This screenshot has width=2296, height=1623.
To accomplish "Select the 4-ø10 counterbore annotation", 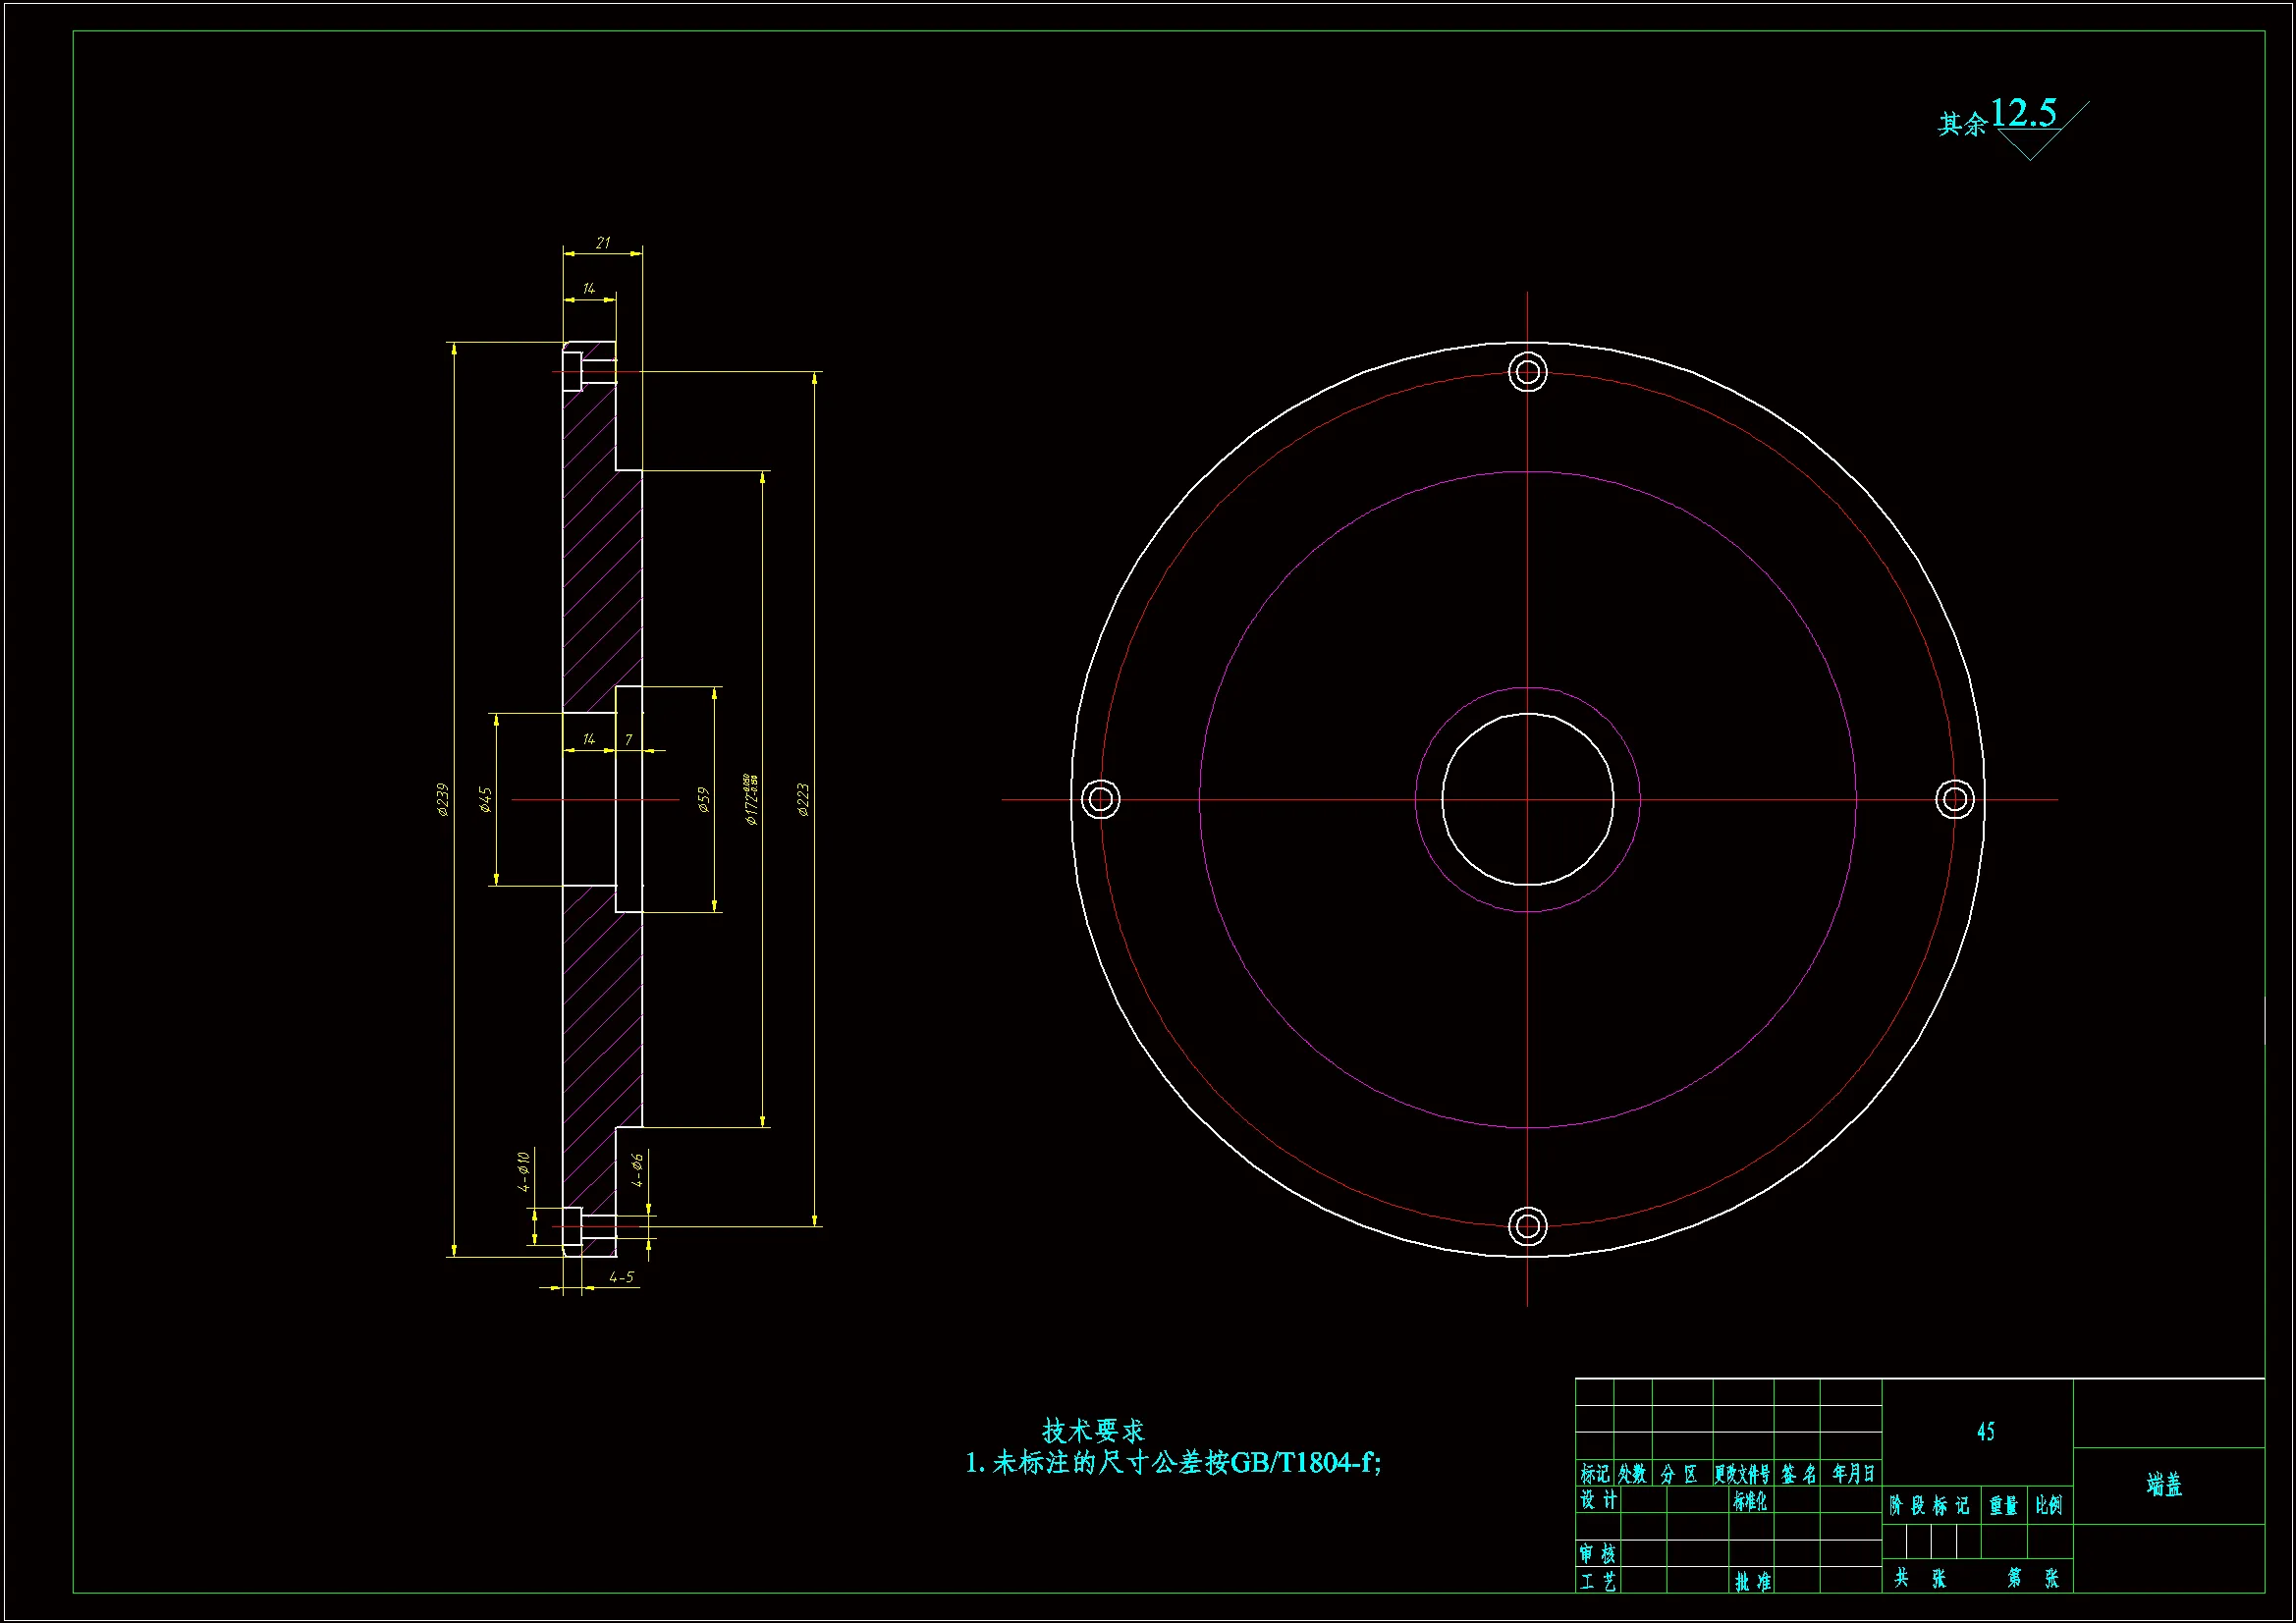I will pos(523,1171).
